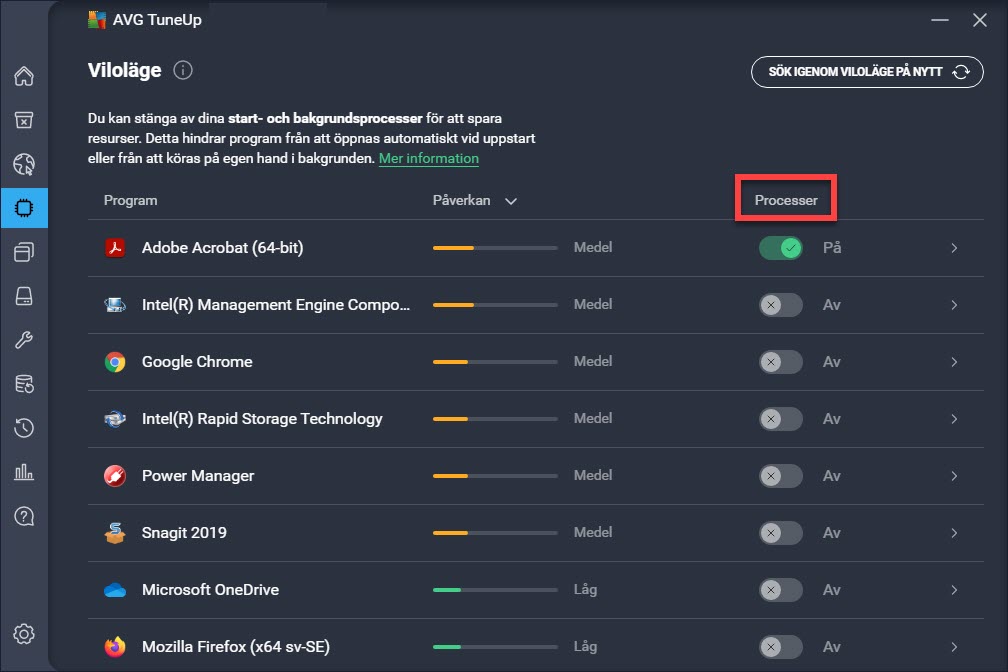Select the Power Manager program name

pyautogui.click(x=198, y=476)
